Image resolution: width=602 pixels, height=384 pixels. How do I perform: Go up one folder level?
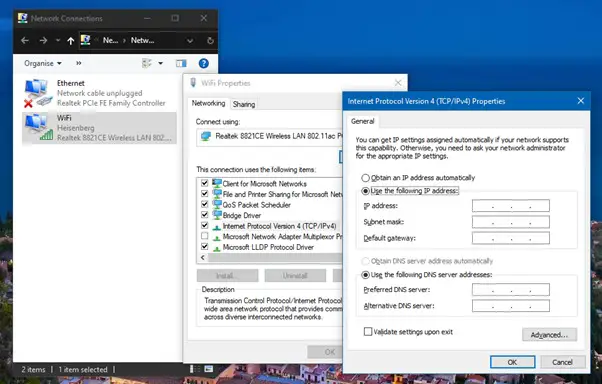[x=71, y=40]
